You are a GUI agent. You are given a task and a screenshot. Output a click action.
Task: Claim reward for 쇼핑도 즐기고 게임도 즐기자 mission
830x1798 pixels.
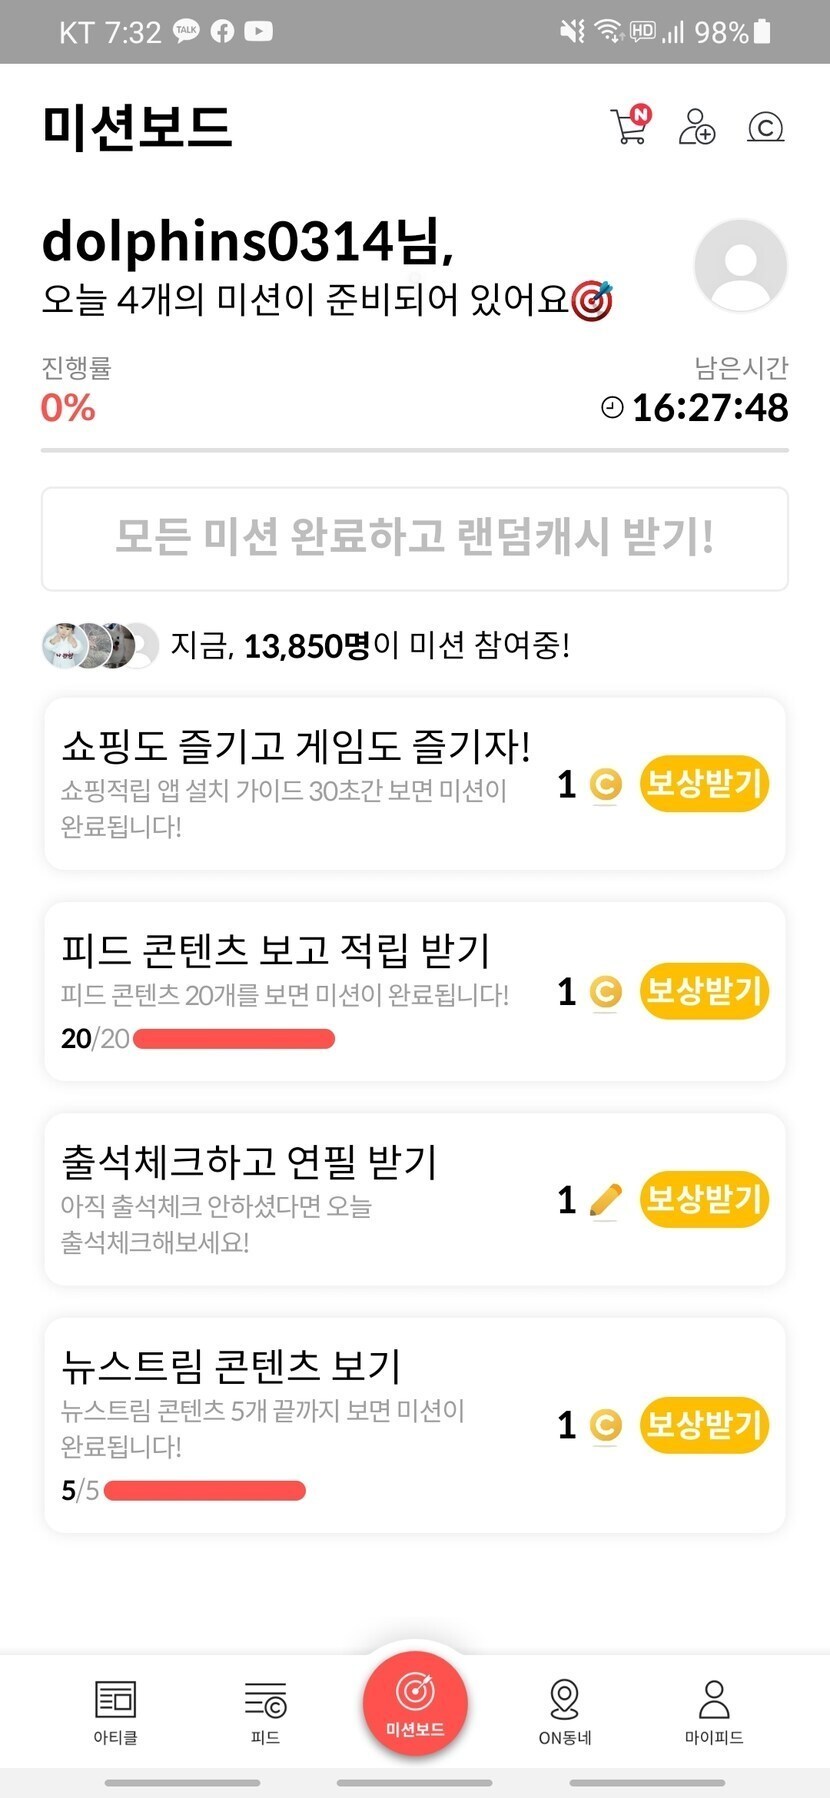pos(704,784)
